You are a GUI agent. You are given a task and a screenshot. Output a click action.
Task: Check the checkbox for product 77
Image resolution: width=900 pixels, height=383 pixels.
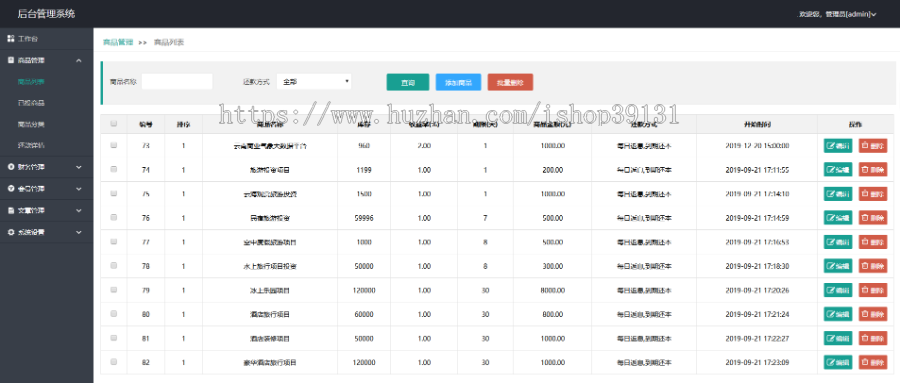tap(114, 242)
